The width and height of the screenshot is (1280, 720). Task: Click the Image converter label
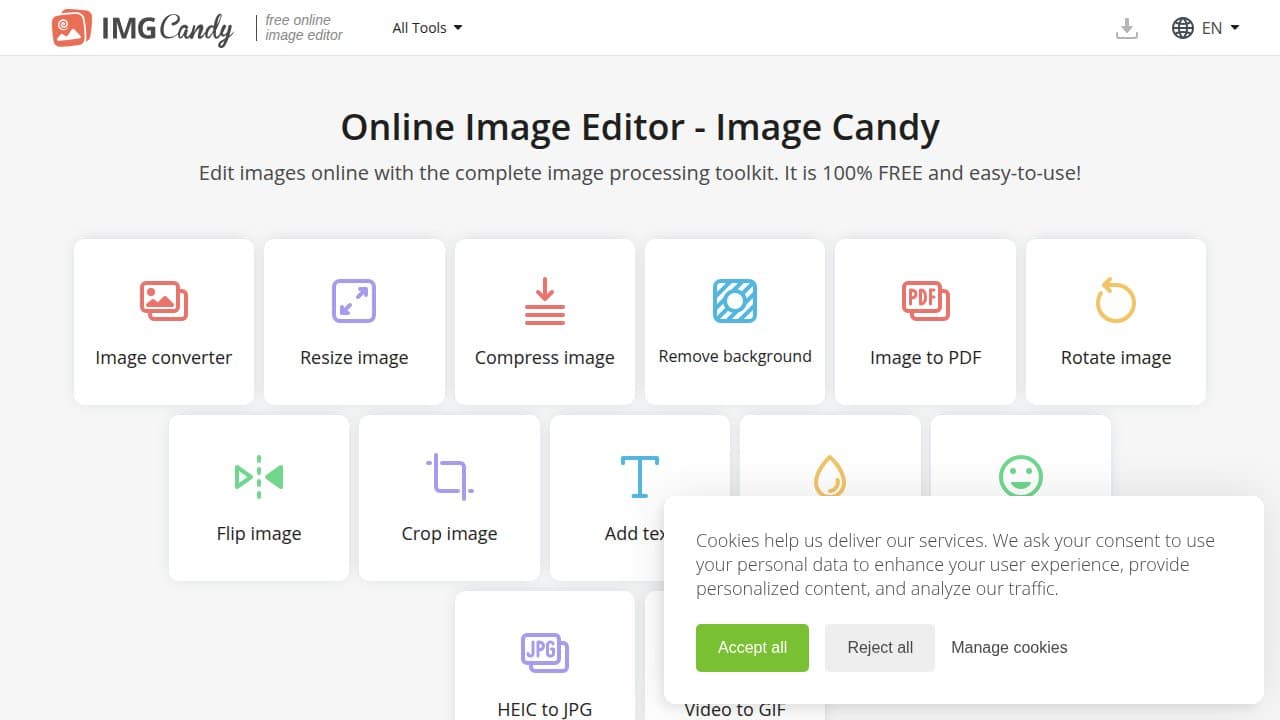pyautogui.click(x=164, y=358)
